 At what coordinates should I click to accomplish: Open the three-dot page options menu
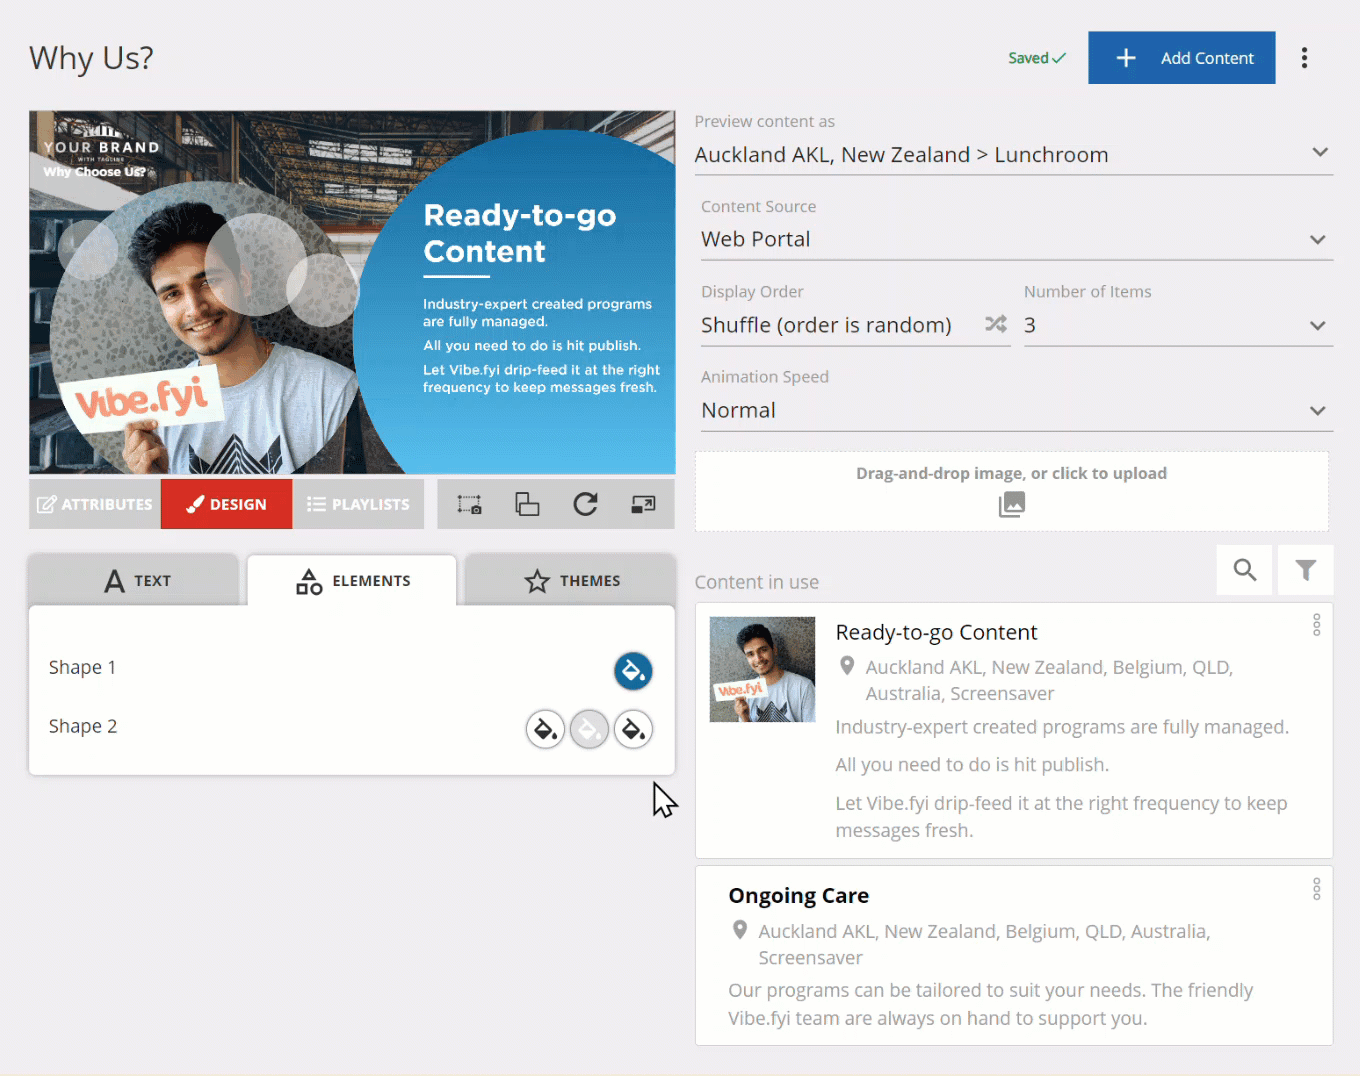[1304, 58]
